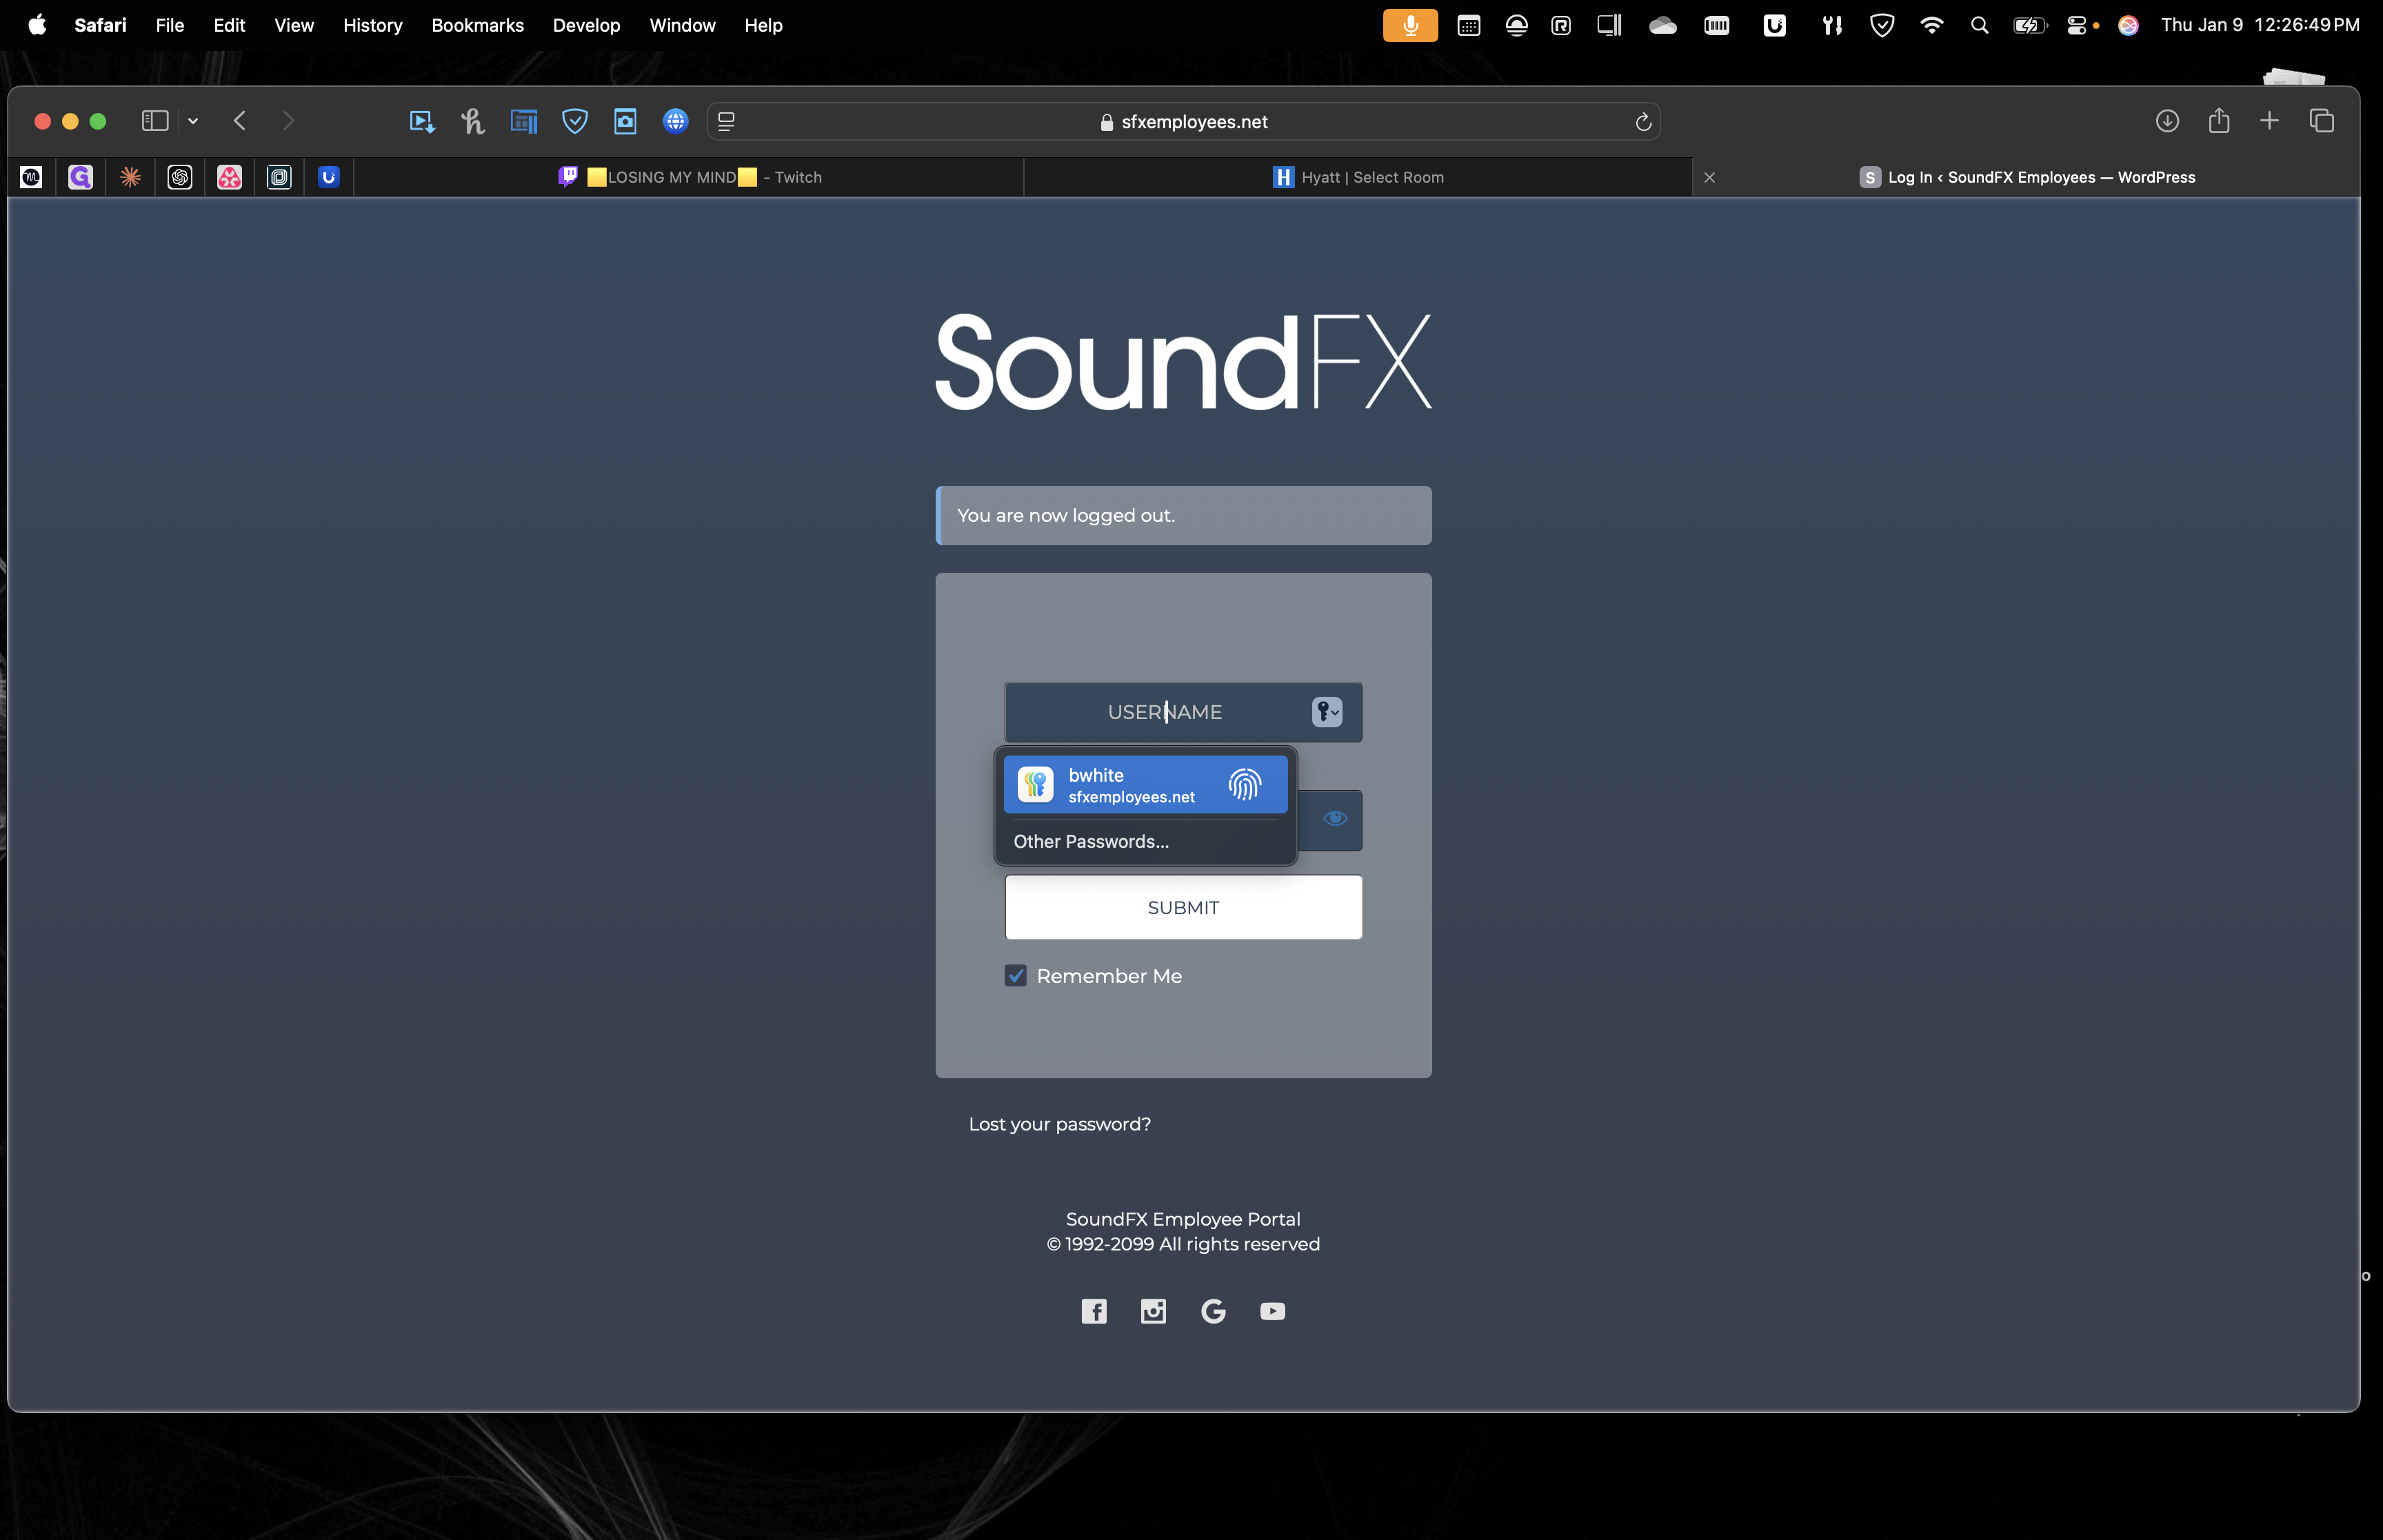Open the Facebook social icon
2383x1540 pixels.
(x=1094, y=1311)
